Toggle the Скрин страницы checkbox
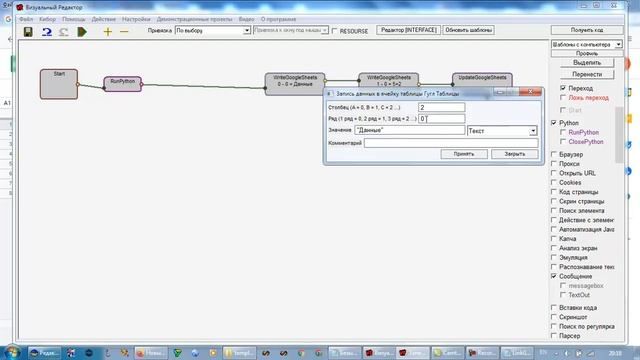 554,201
